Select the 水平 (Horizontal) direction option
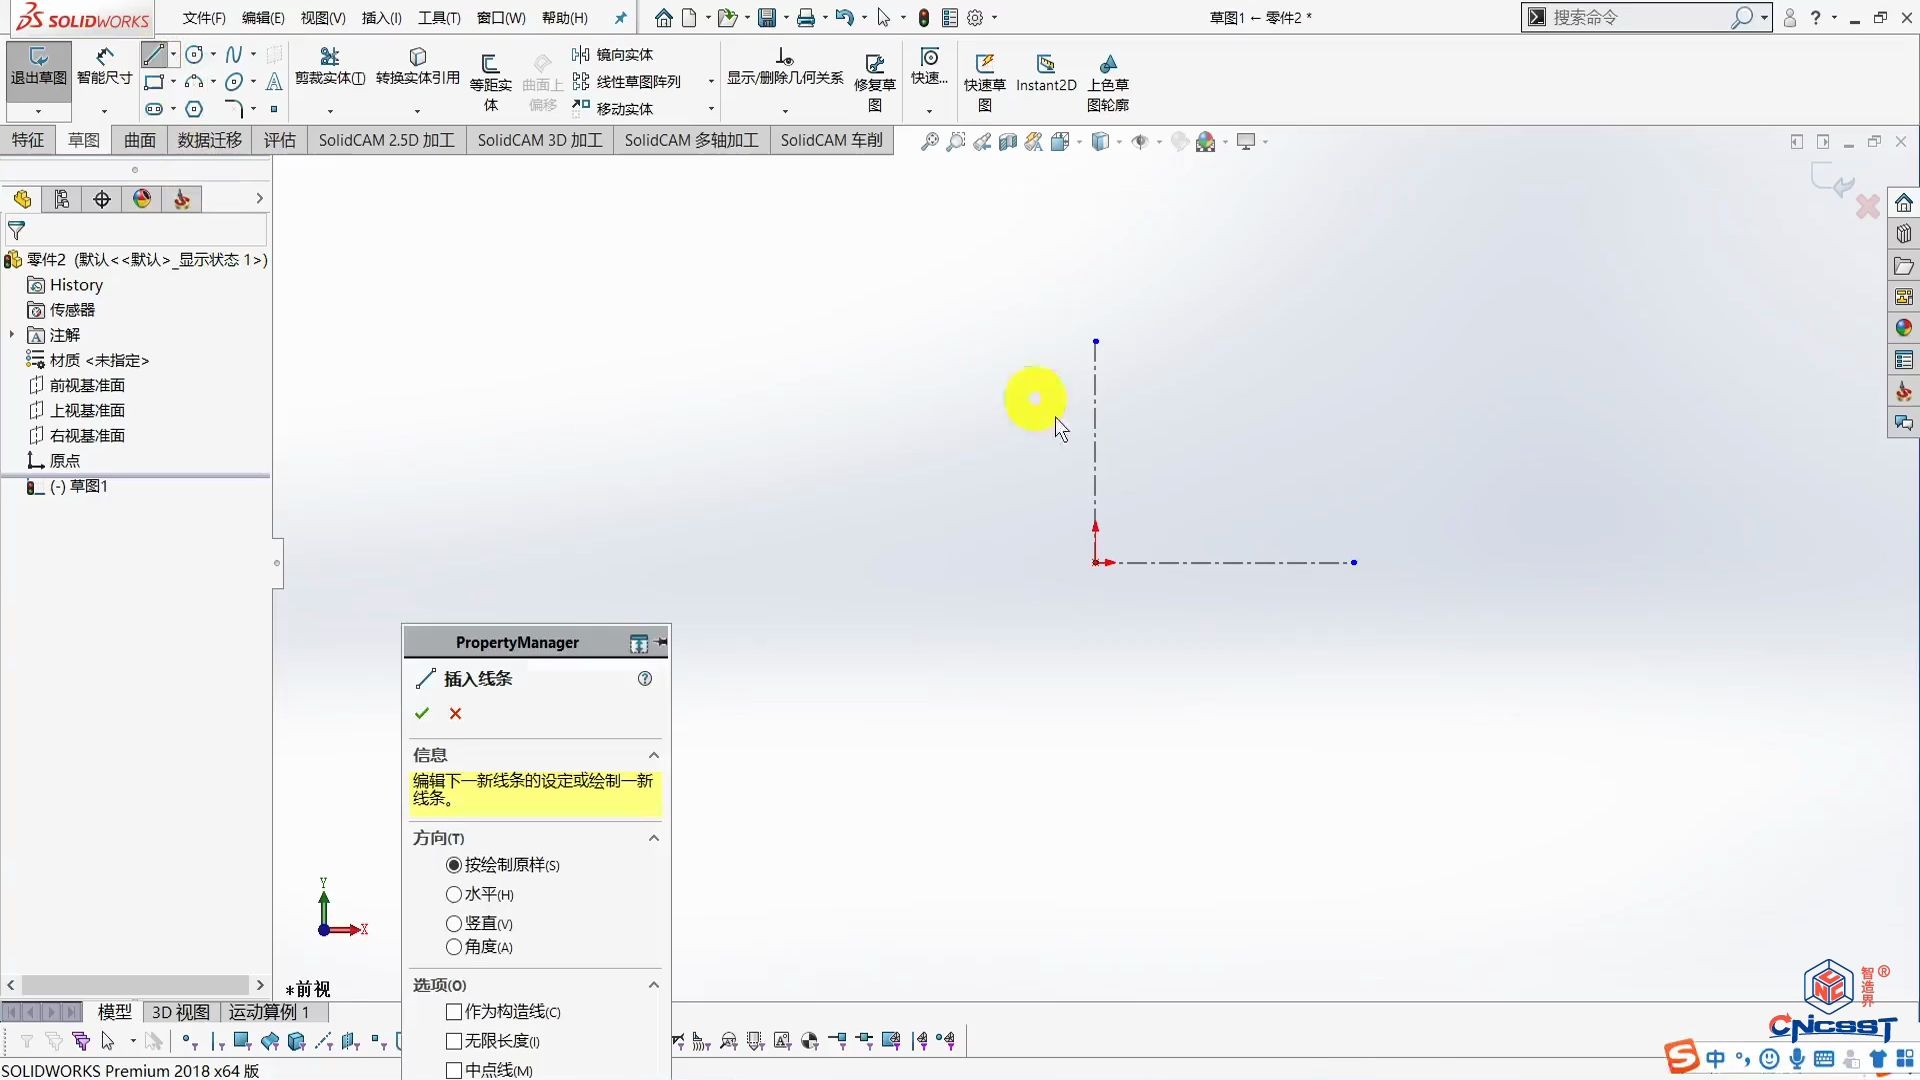This screenshot has width=1920, height=1080. 455,894
